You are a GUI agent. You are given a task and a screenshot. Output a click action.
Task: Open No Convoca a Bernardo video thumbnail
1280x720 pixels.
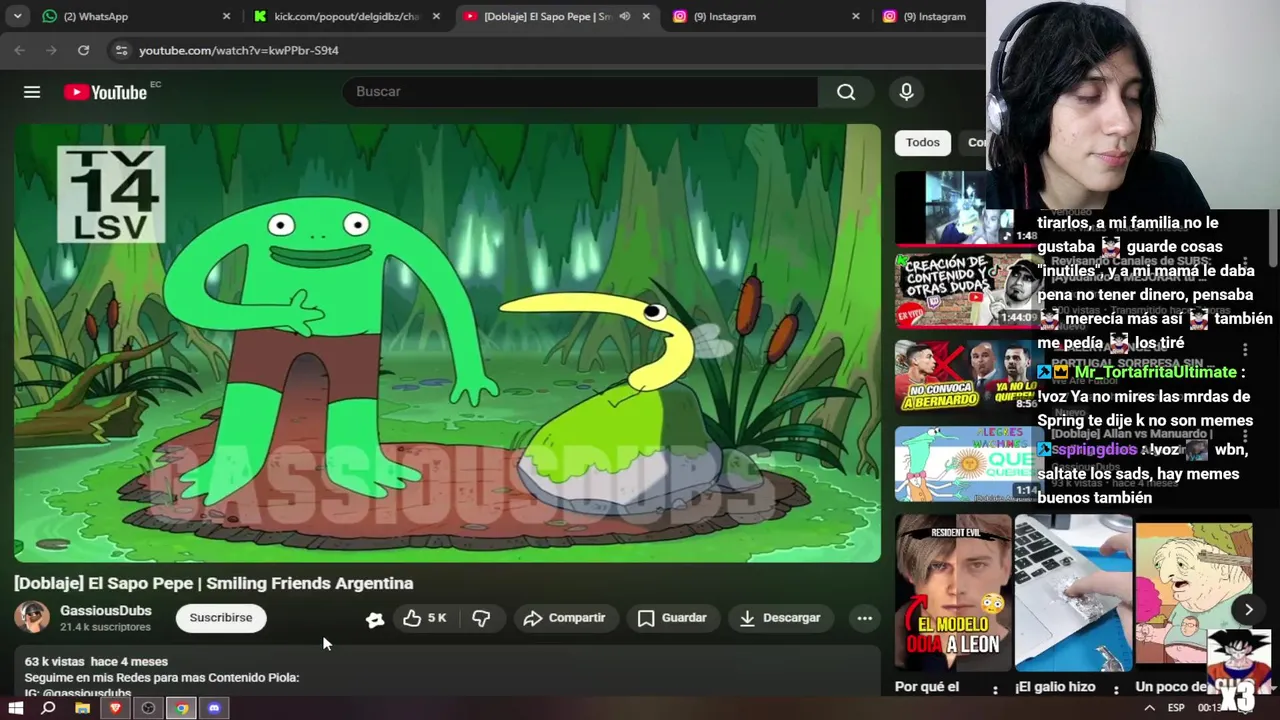[965, 376]
